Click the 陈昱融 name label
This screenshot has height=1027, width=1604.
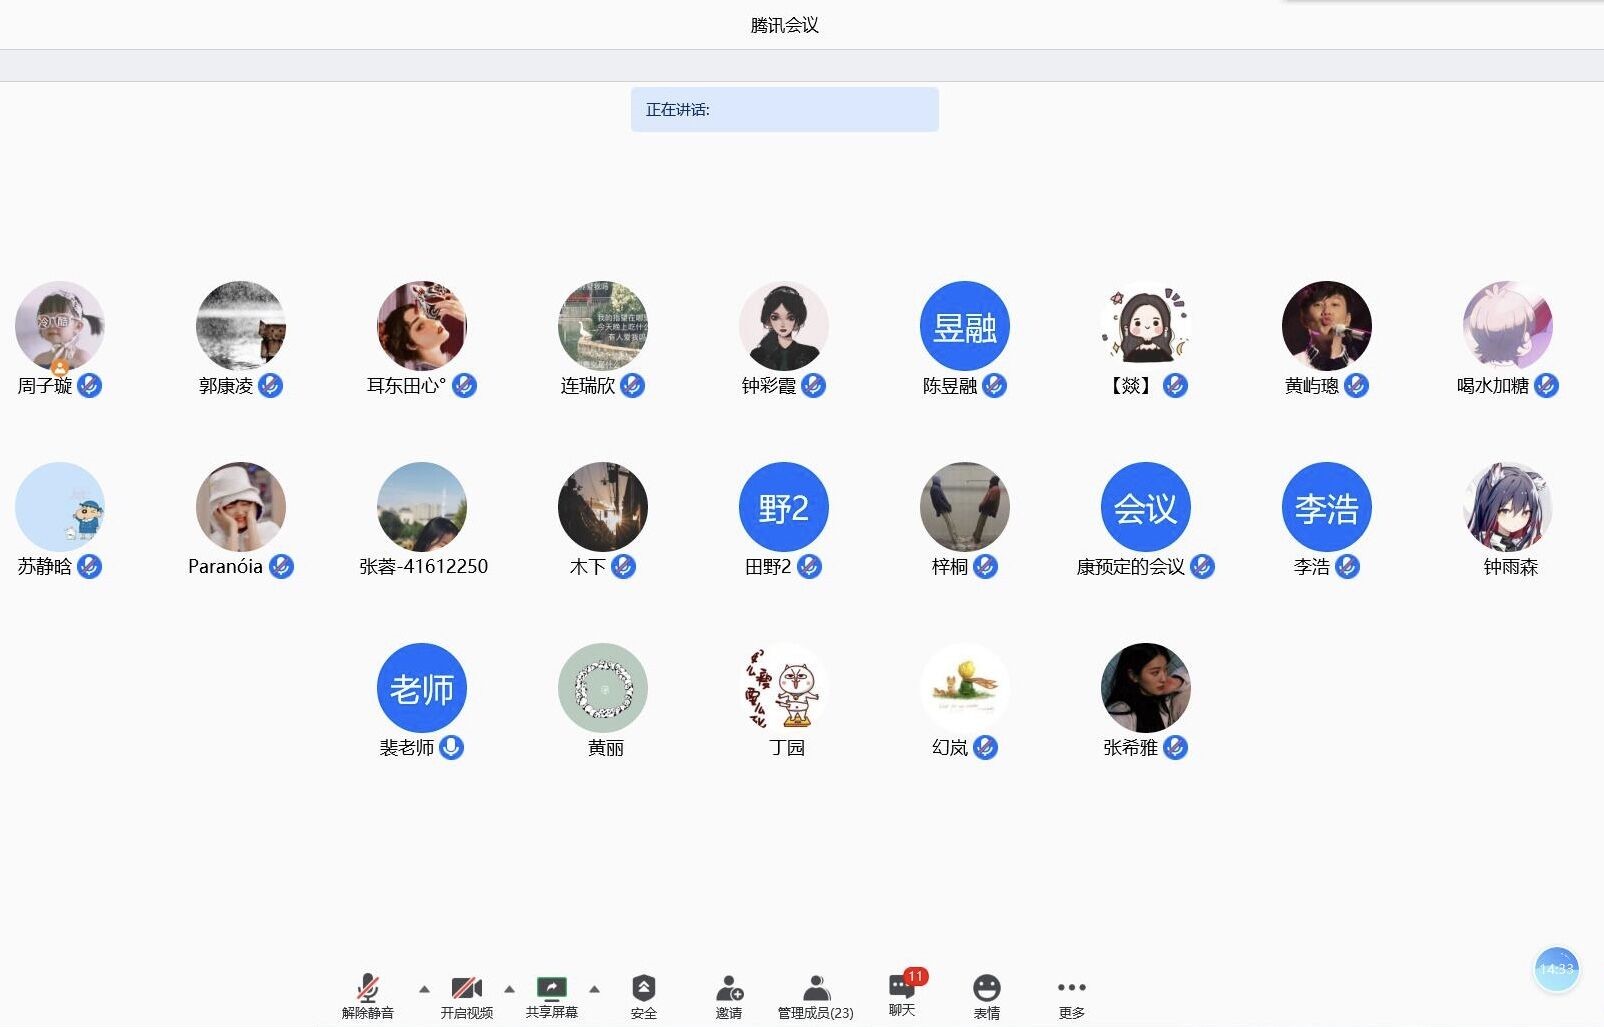click(949, 386)
